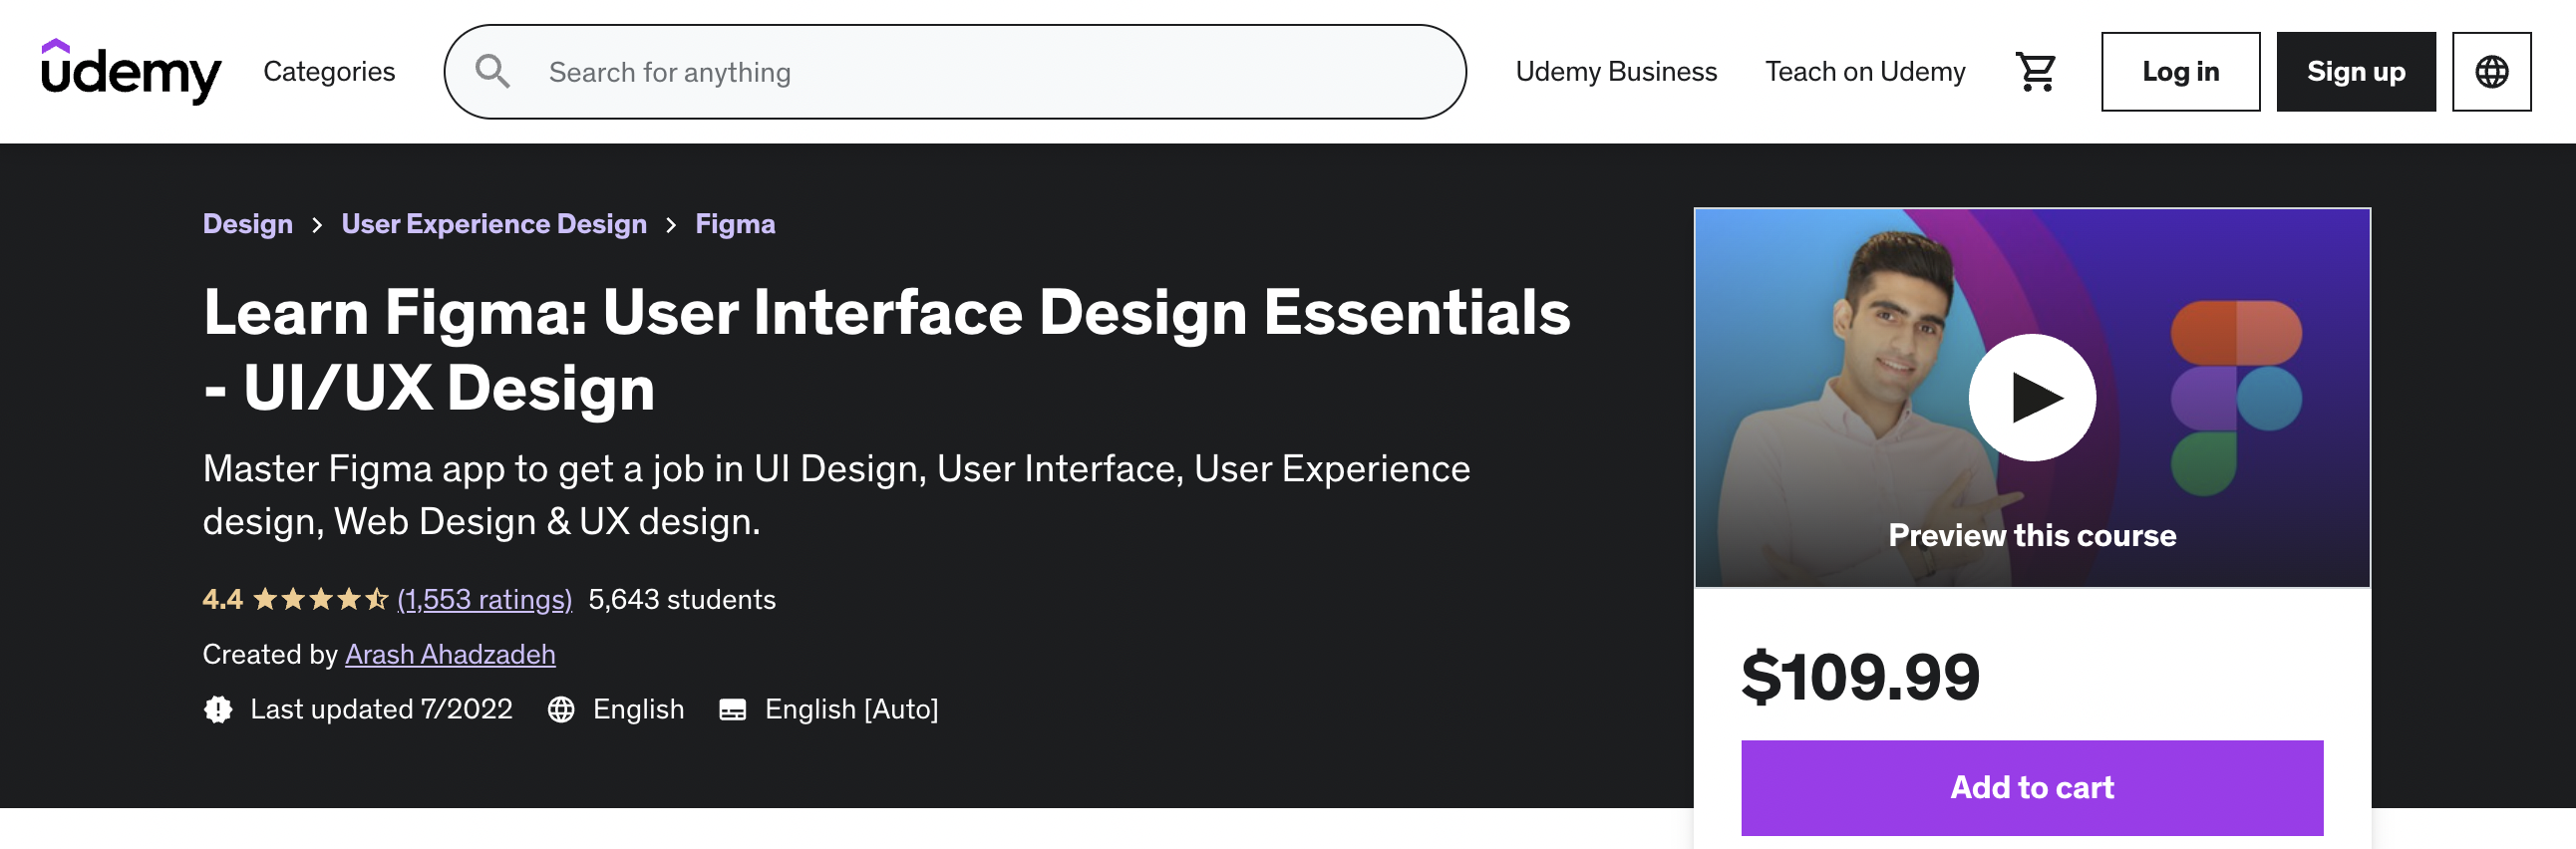Click the course title heading
This screenshot has height=849, width=2576.
[886, 349]
